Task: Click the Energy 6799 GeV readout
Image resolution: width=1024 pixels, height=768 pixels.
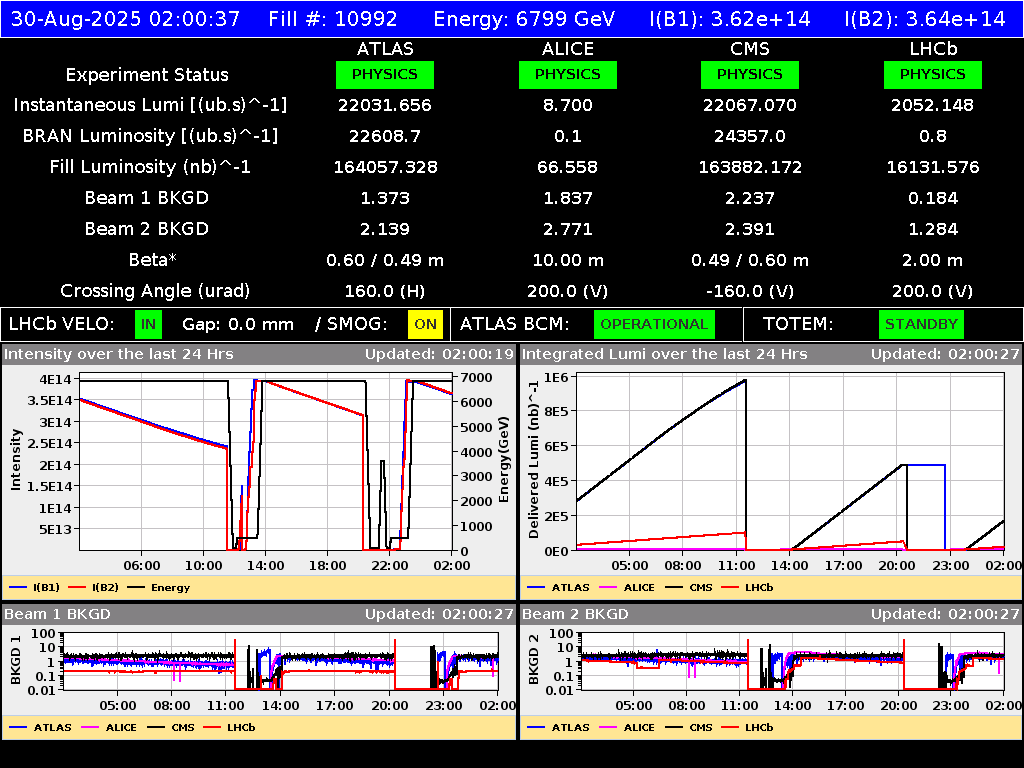Action: (524, 19)
